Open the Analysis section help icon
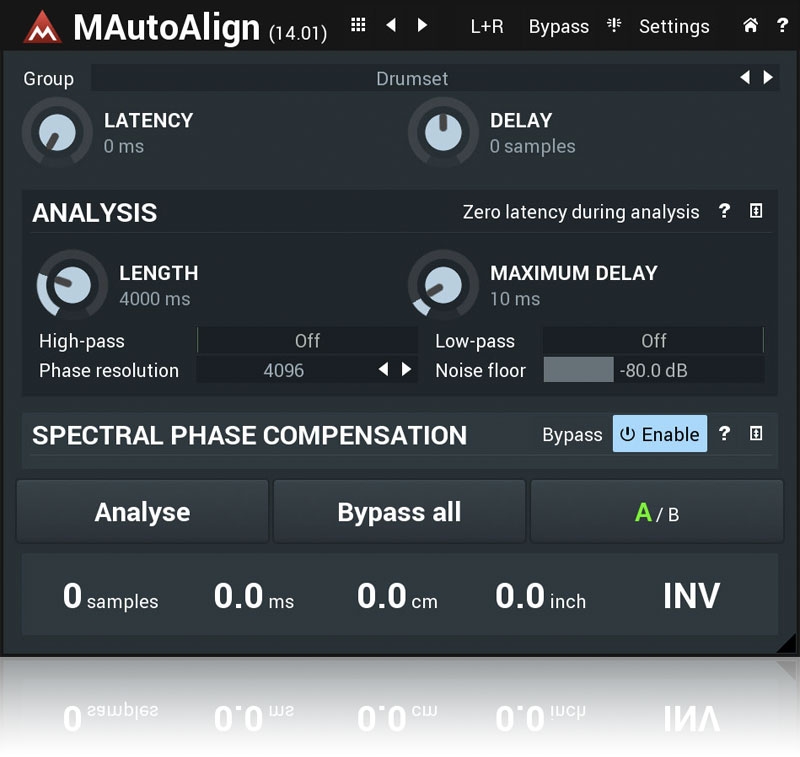 coord(724,211)
